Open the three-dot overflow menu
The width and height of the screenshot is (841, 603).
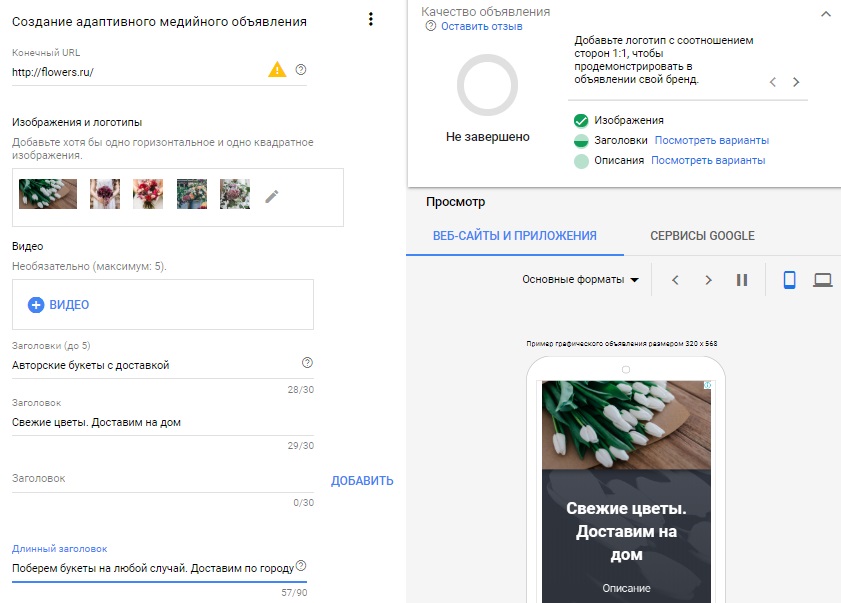(371, 18)
